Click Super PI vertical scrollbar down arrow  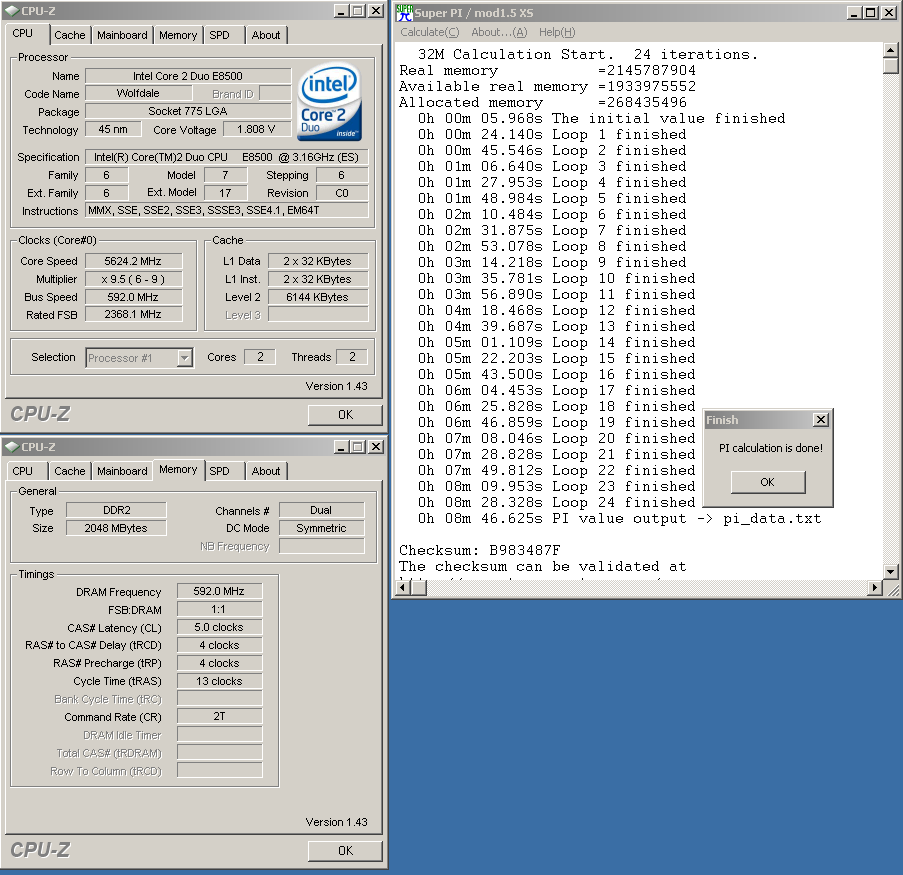(890, 572)
